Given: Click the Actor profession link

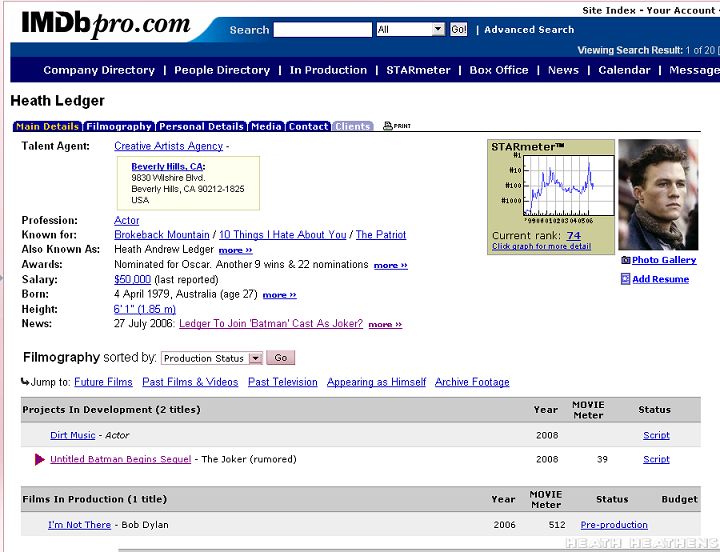Looking at the screenshot, I should click(x=127, y=220).
